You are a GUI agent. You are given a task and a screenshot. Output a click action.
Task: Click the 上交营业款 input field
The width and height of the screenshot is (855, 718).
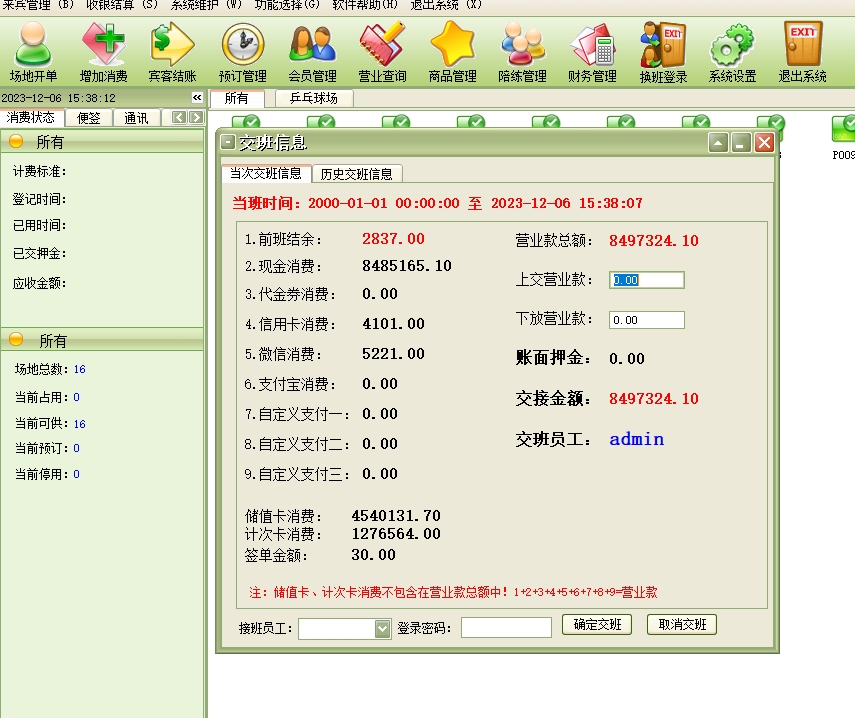point(647,281)
